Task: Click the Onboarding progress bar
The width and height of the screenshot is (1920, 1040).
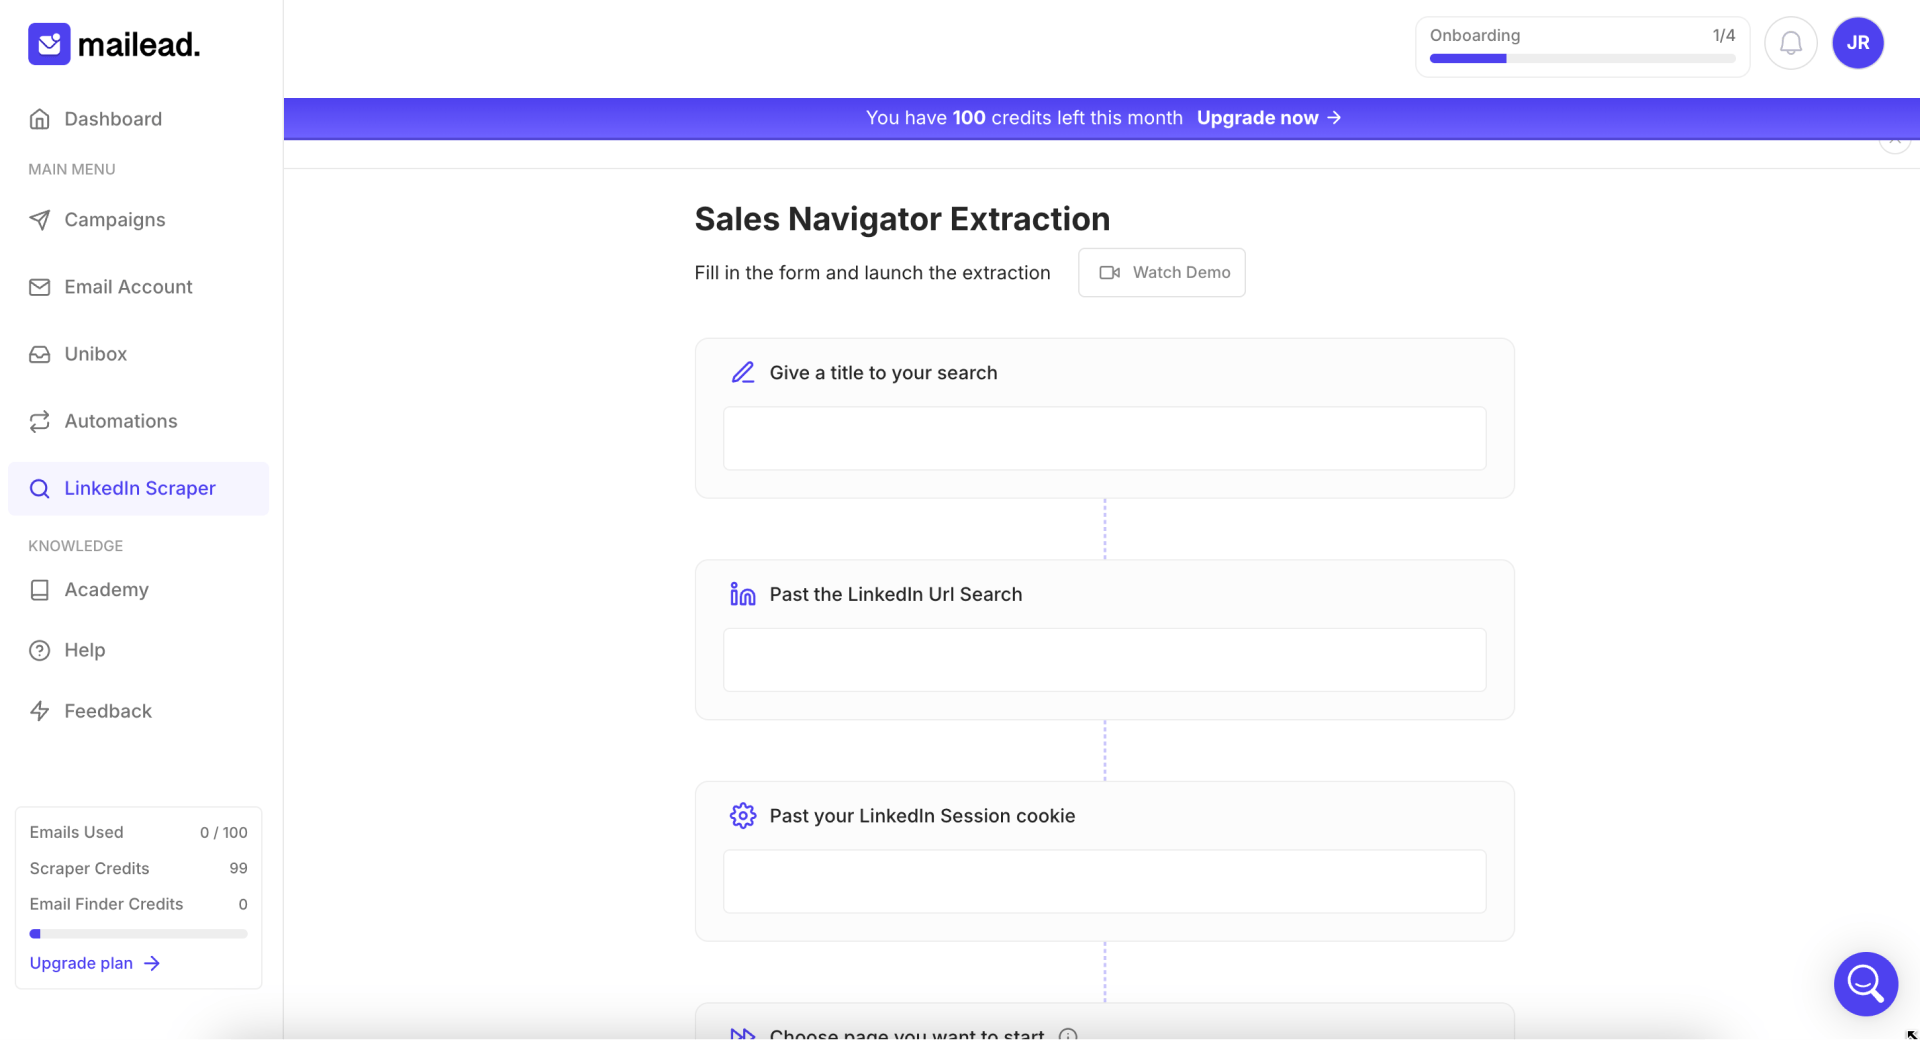Action: [x=1582, y=58]
